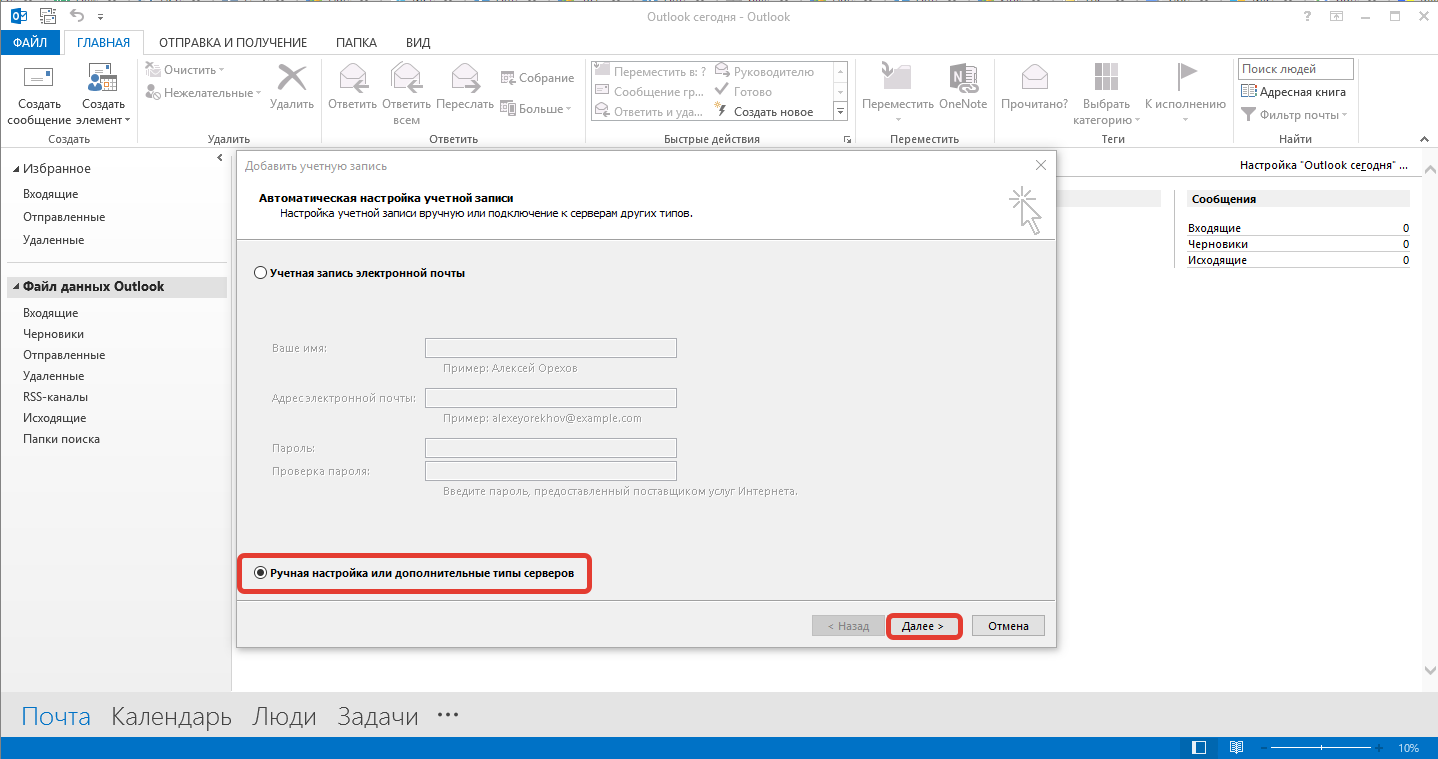Open quick access toolbar customize dropdown
This screenshot has height=759, width=1438.
tap(101, 17)
